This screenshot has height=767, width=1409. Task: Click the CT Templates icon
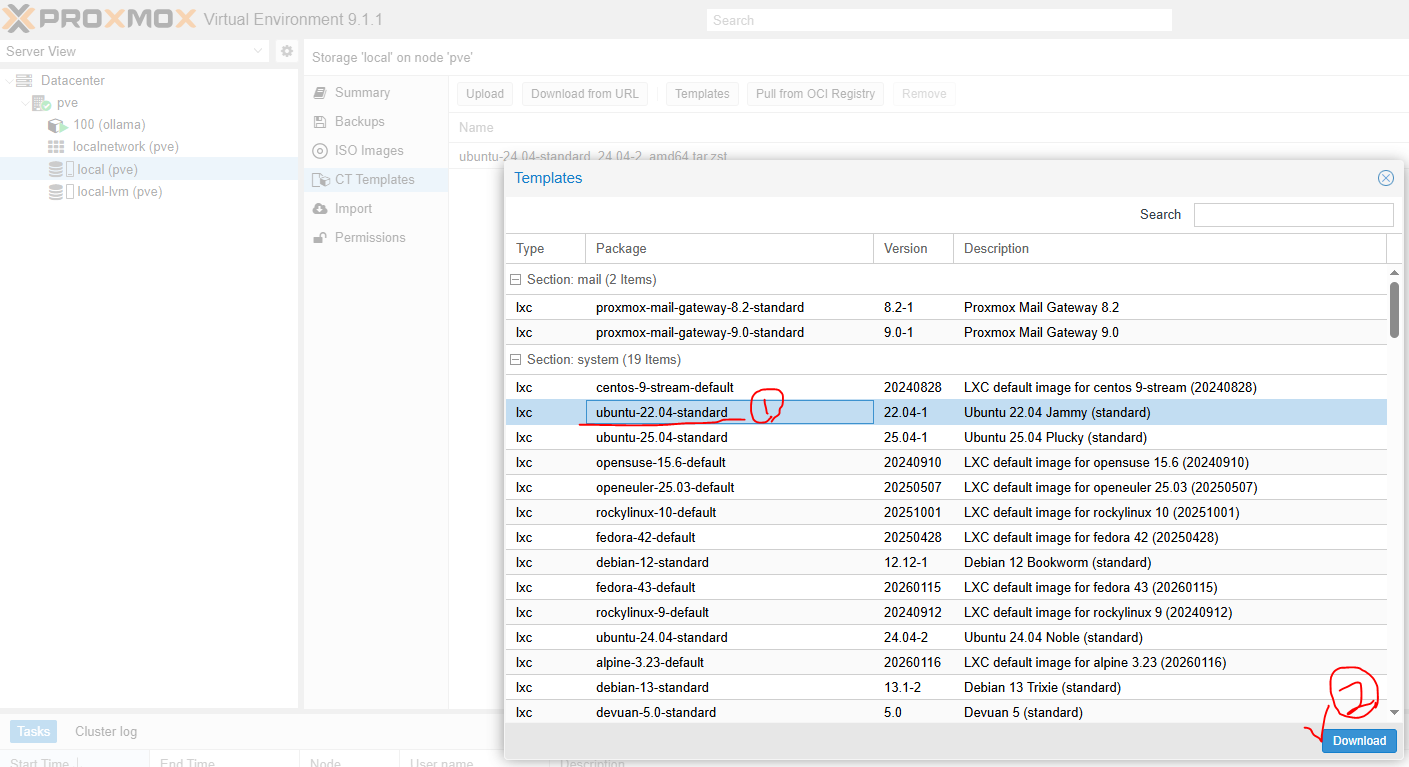pyautogui.click(x=320, y=179)
